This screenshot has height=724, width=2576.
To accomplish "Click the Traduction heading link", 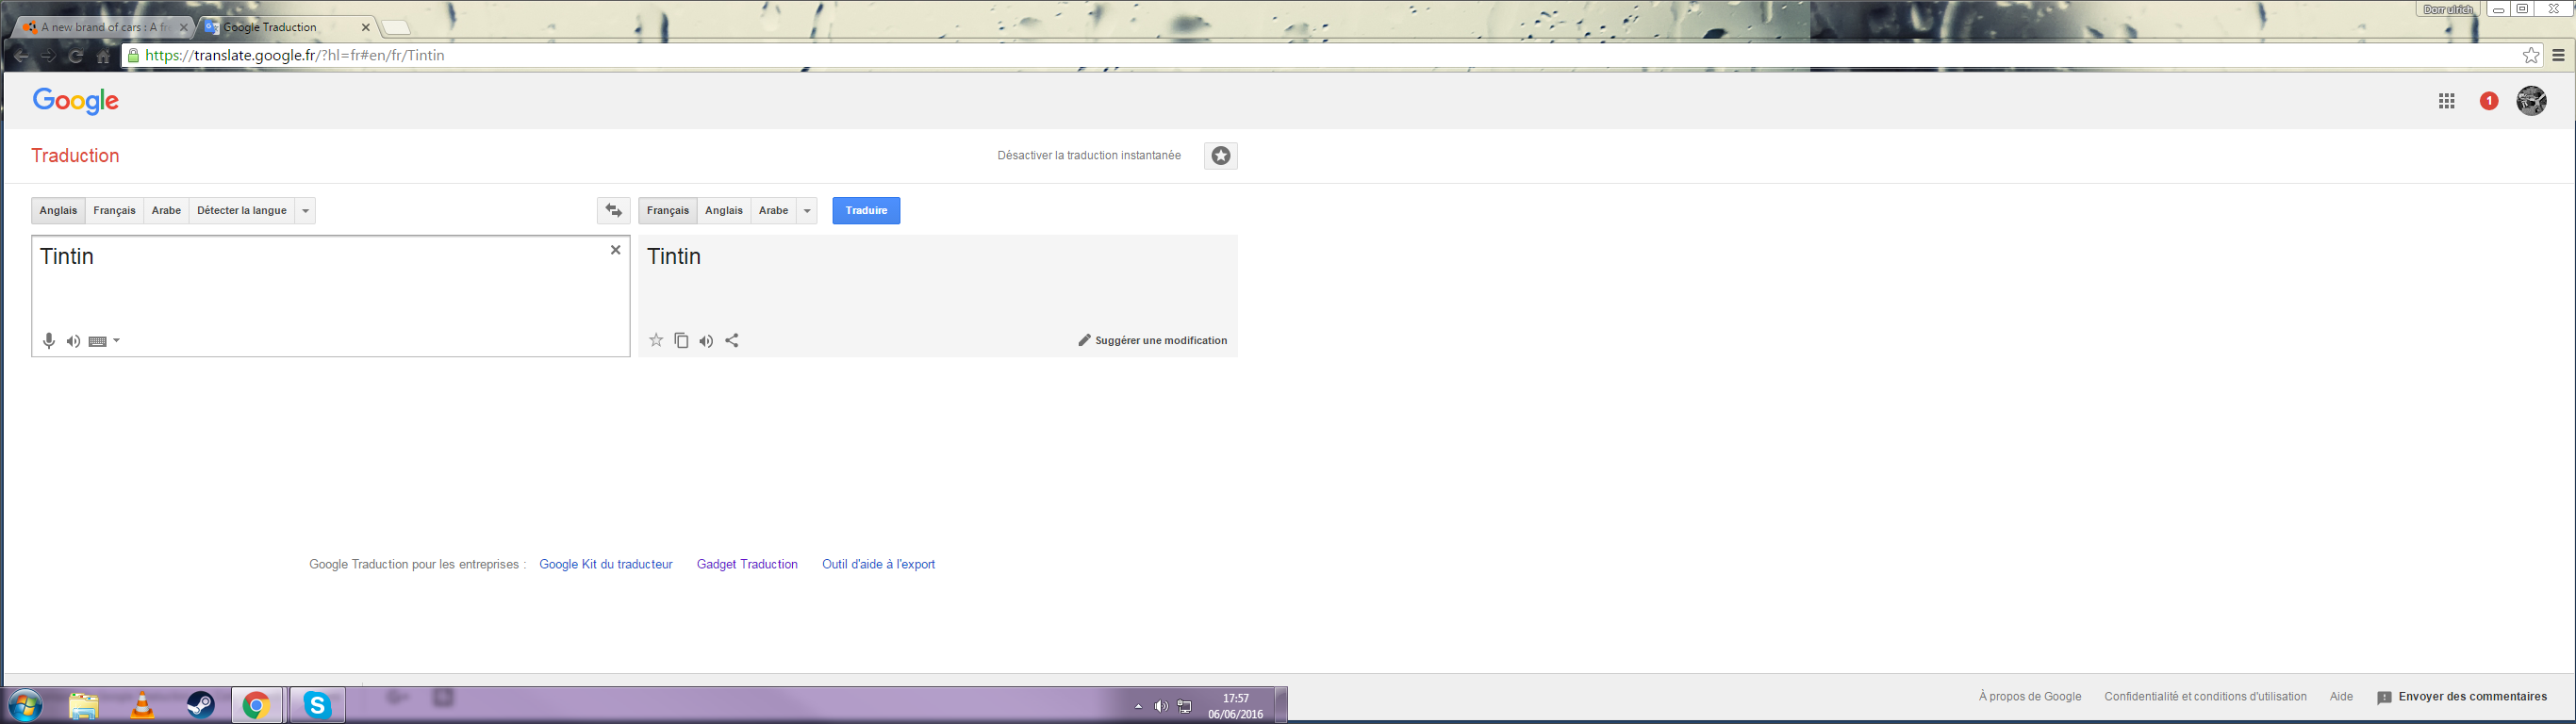I will 75,156.
